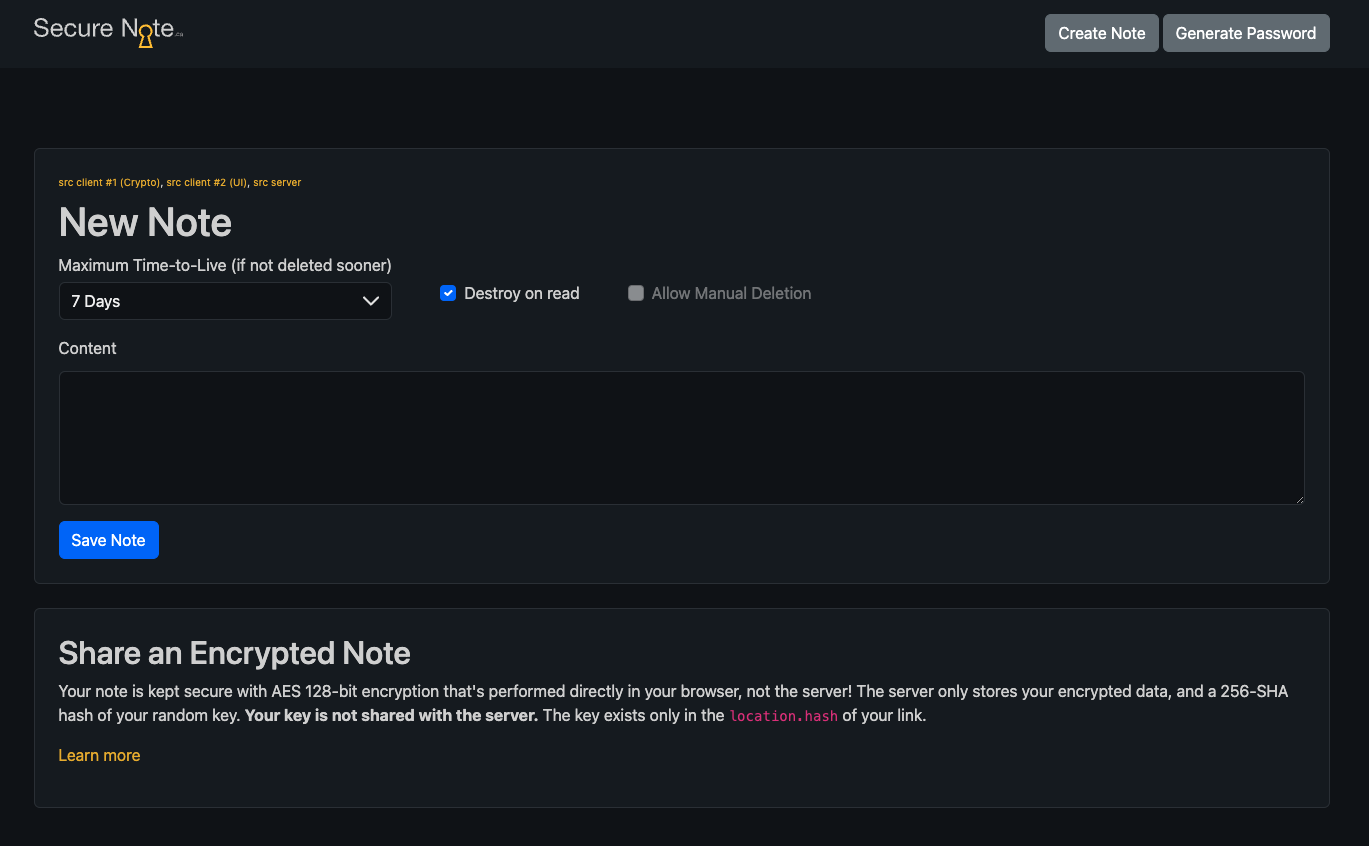
Task: Click the New Note heading
Action: pyautogui.click(x=144, y=222)
